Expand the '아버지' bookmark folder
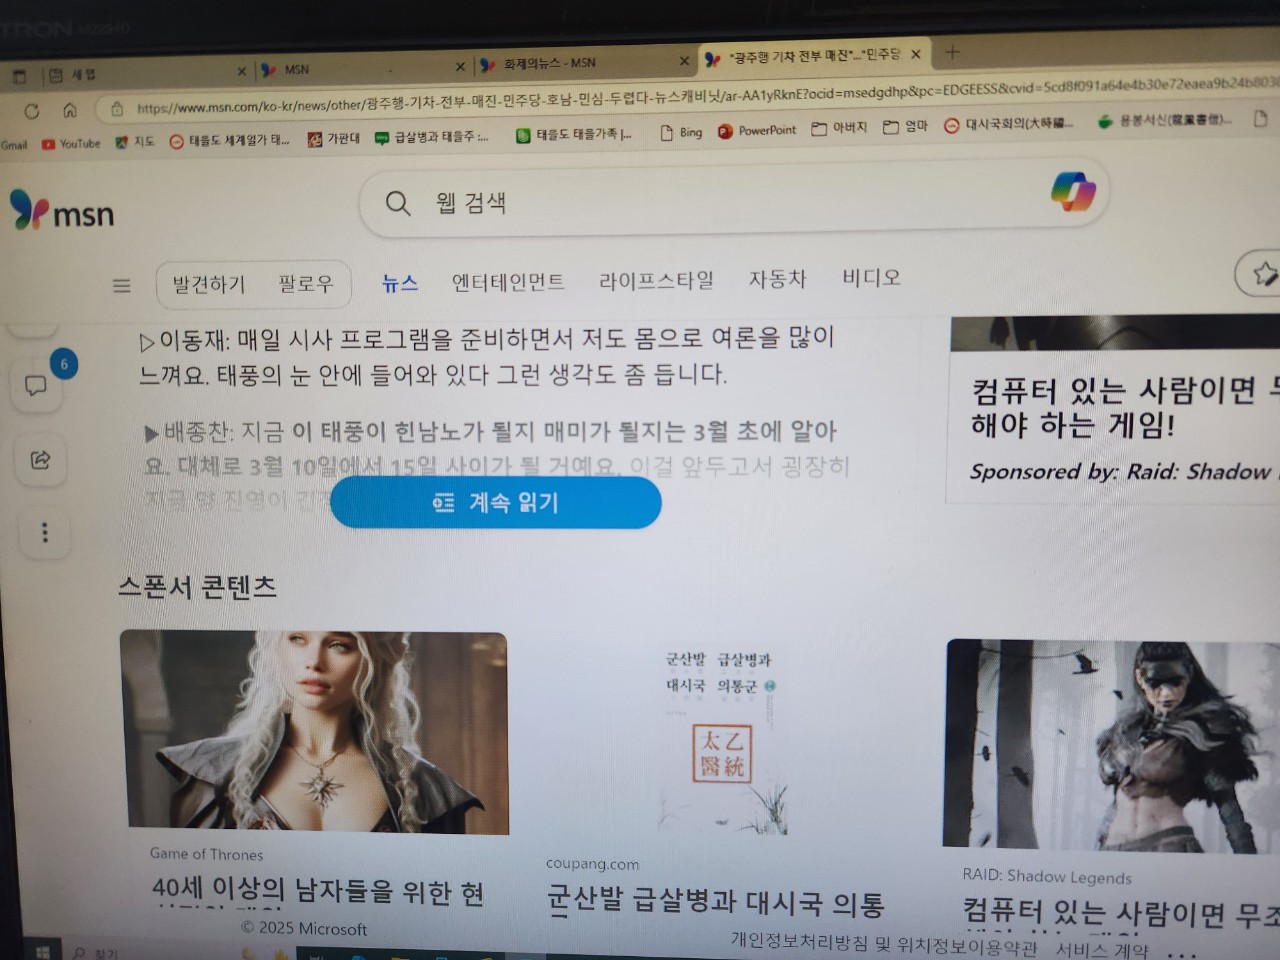Screen dimensions: 1280x960 (x=838, y=128)
